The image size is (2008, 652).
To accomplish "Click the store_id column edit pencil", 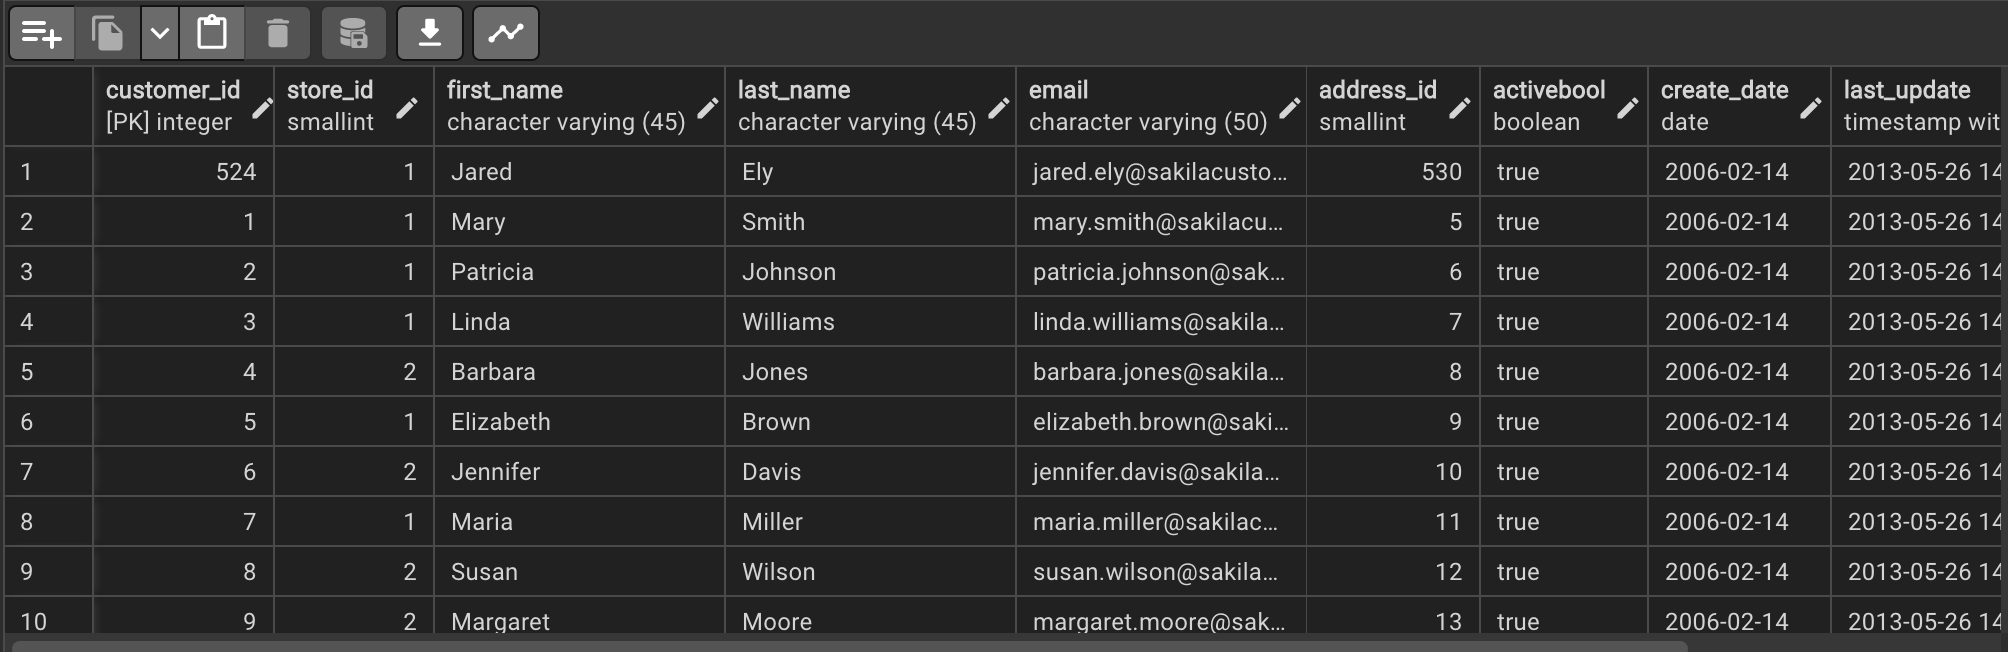I will (x=406, y=108).
